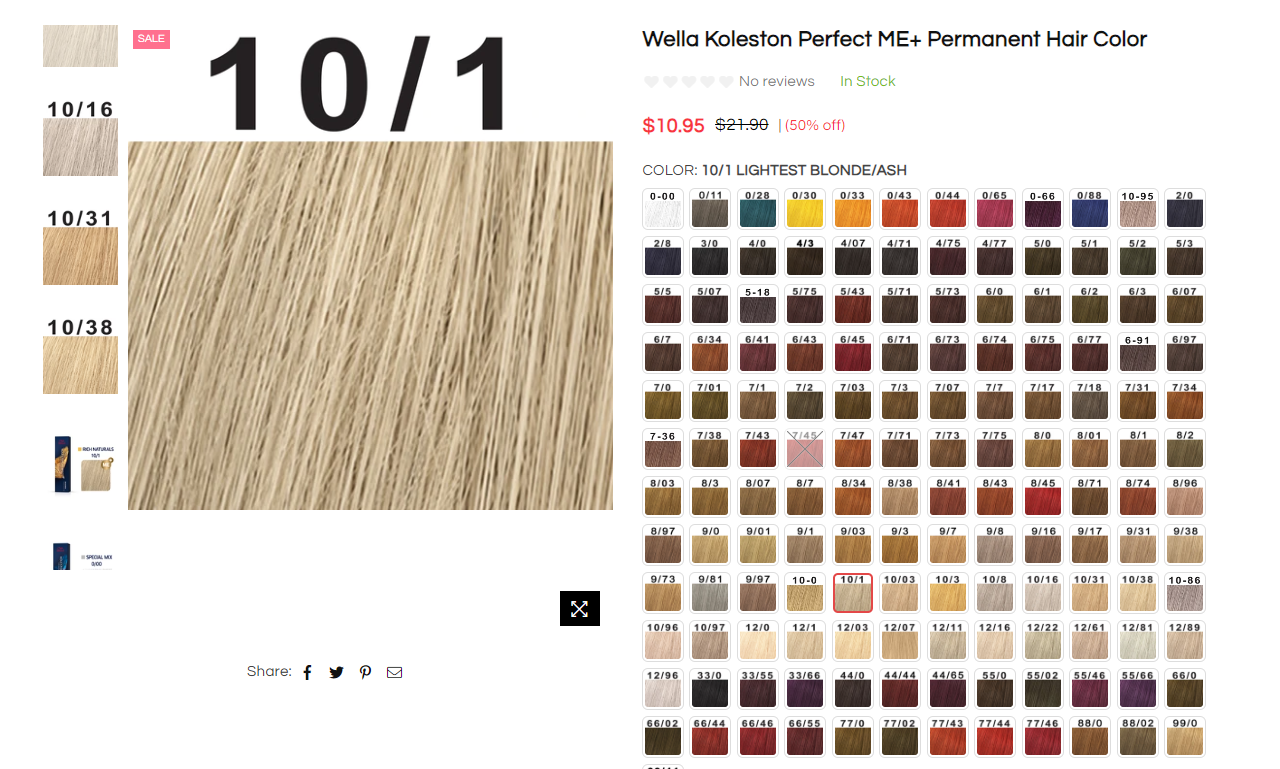Pick the 10/1 selected ash swatch
Image resolution: width=1280 pixels, height=769 pixels.
pyautogui.click(x=852, y=593)
